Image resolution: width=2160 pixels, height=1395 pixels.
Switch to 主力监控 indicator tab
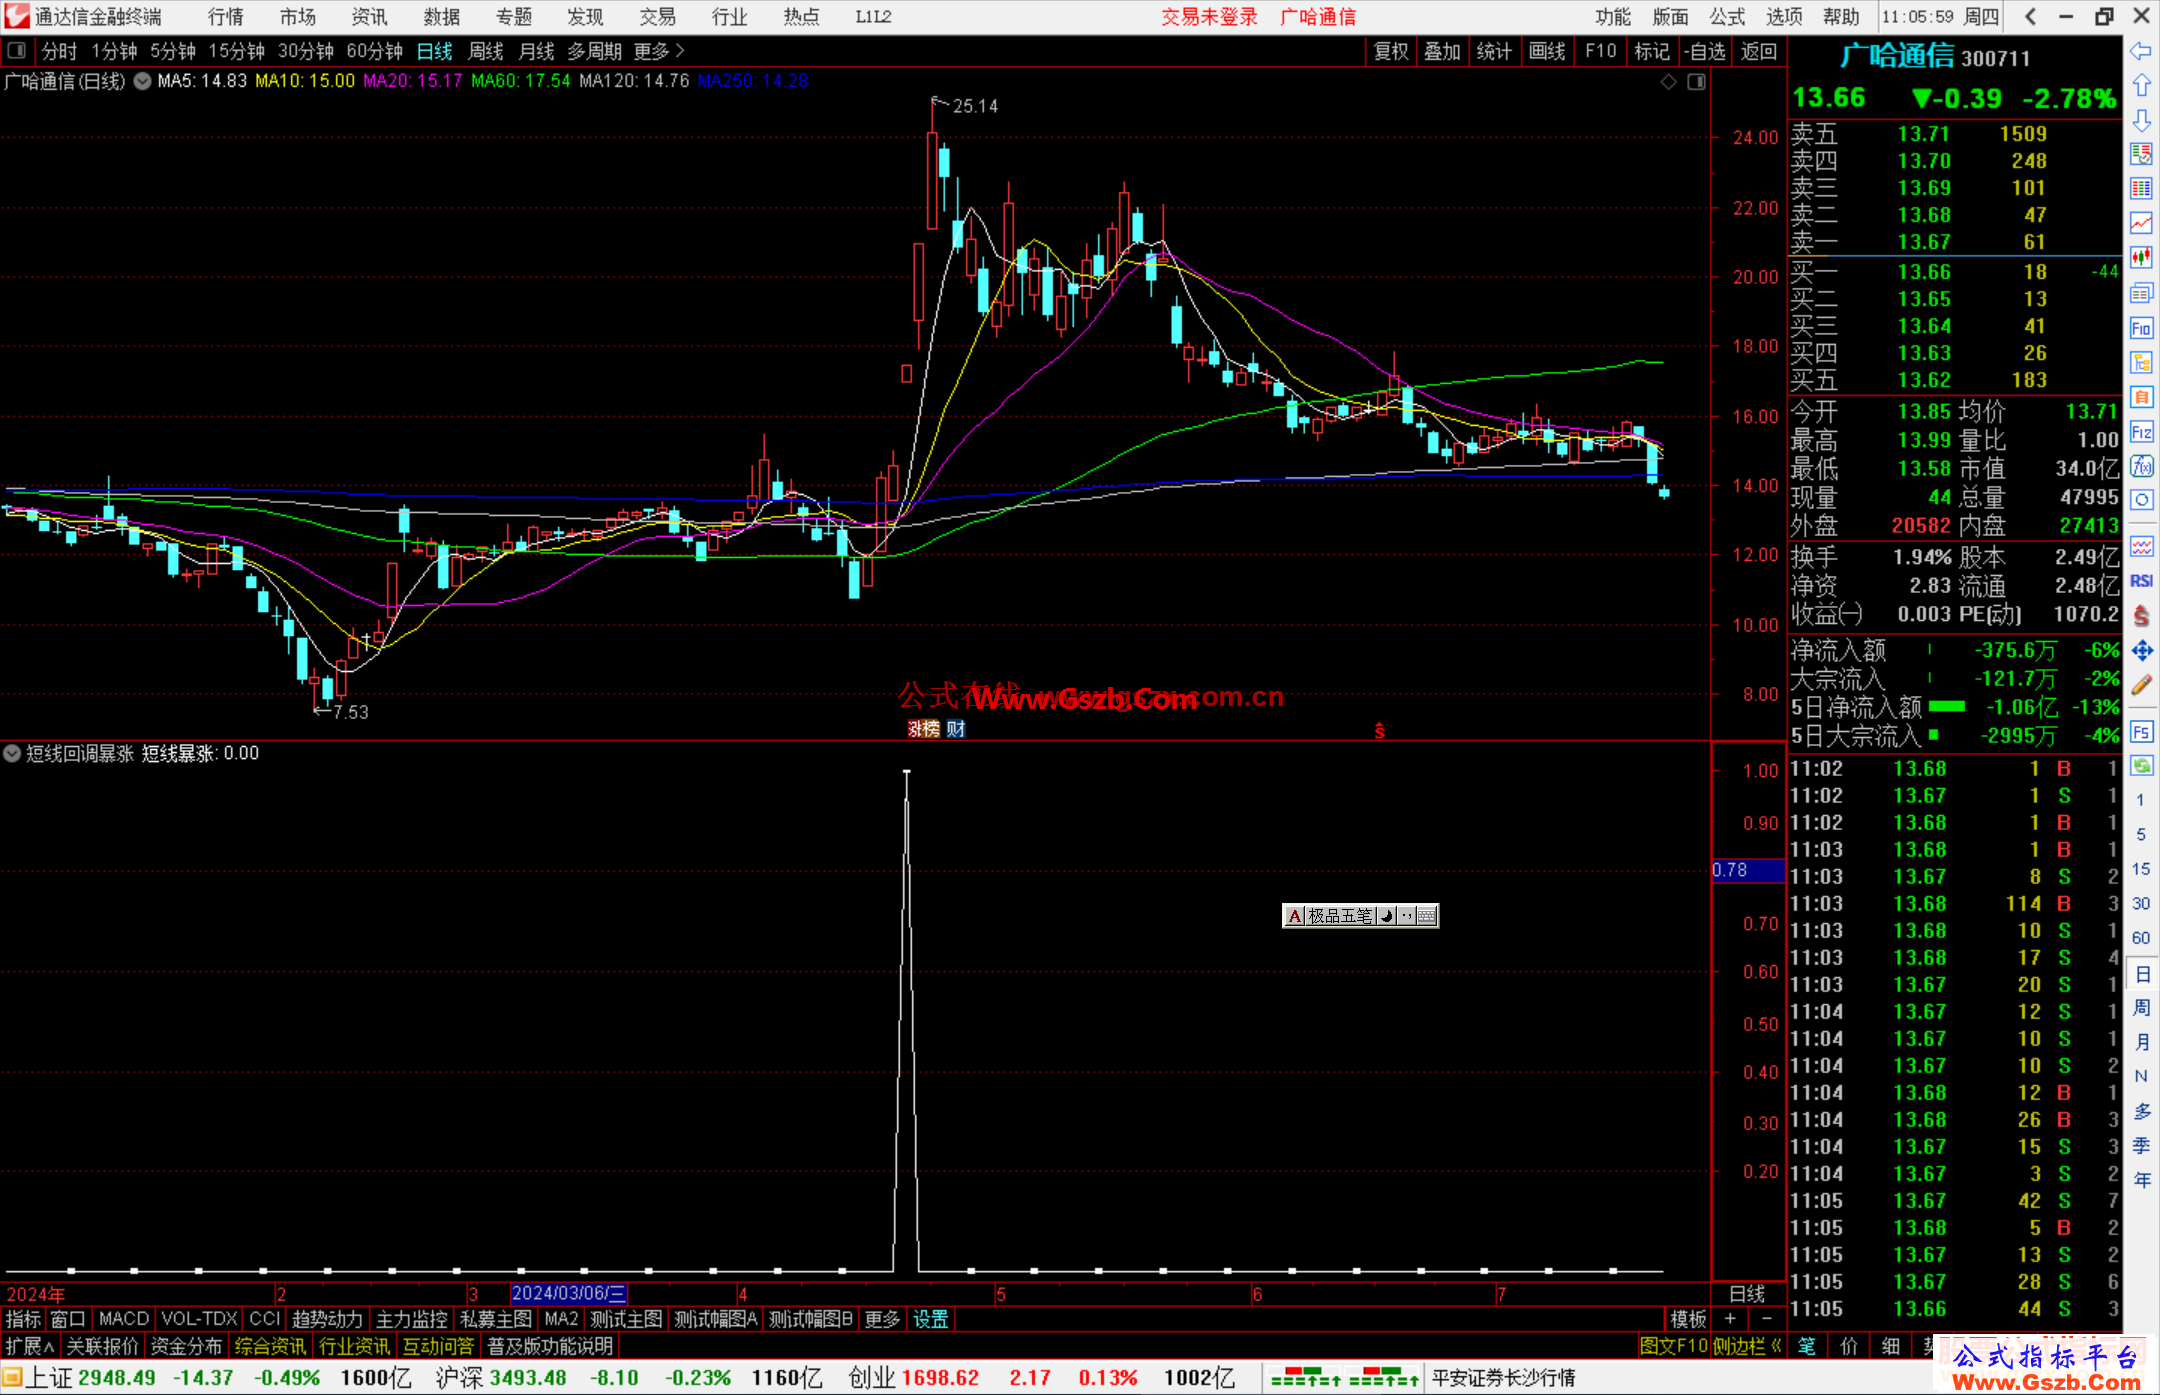click(x=411, y=1319)
